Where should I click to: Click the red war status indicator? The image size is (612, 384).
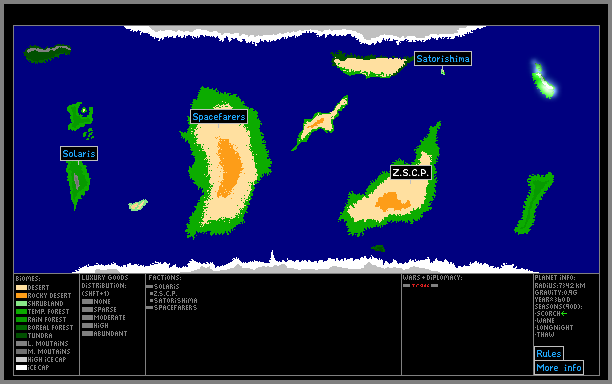(420, 286)
